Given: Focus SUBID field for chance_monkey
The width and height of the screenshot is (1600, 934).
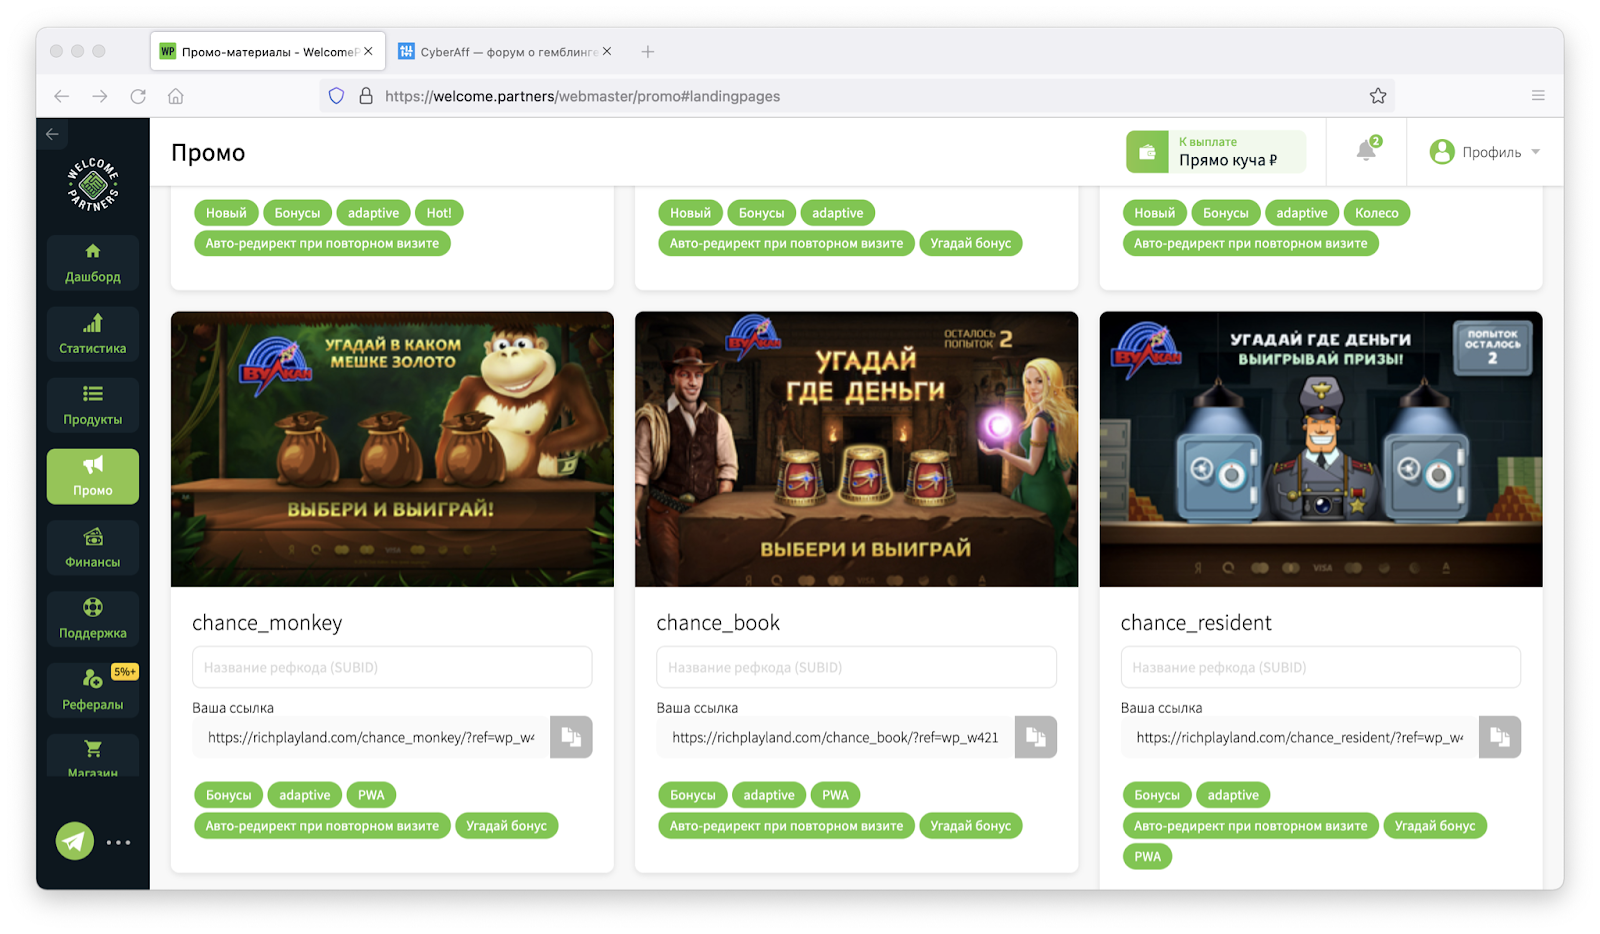Looking at the screenshot, I should [392, 667].
